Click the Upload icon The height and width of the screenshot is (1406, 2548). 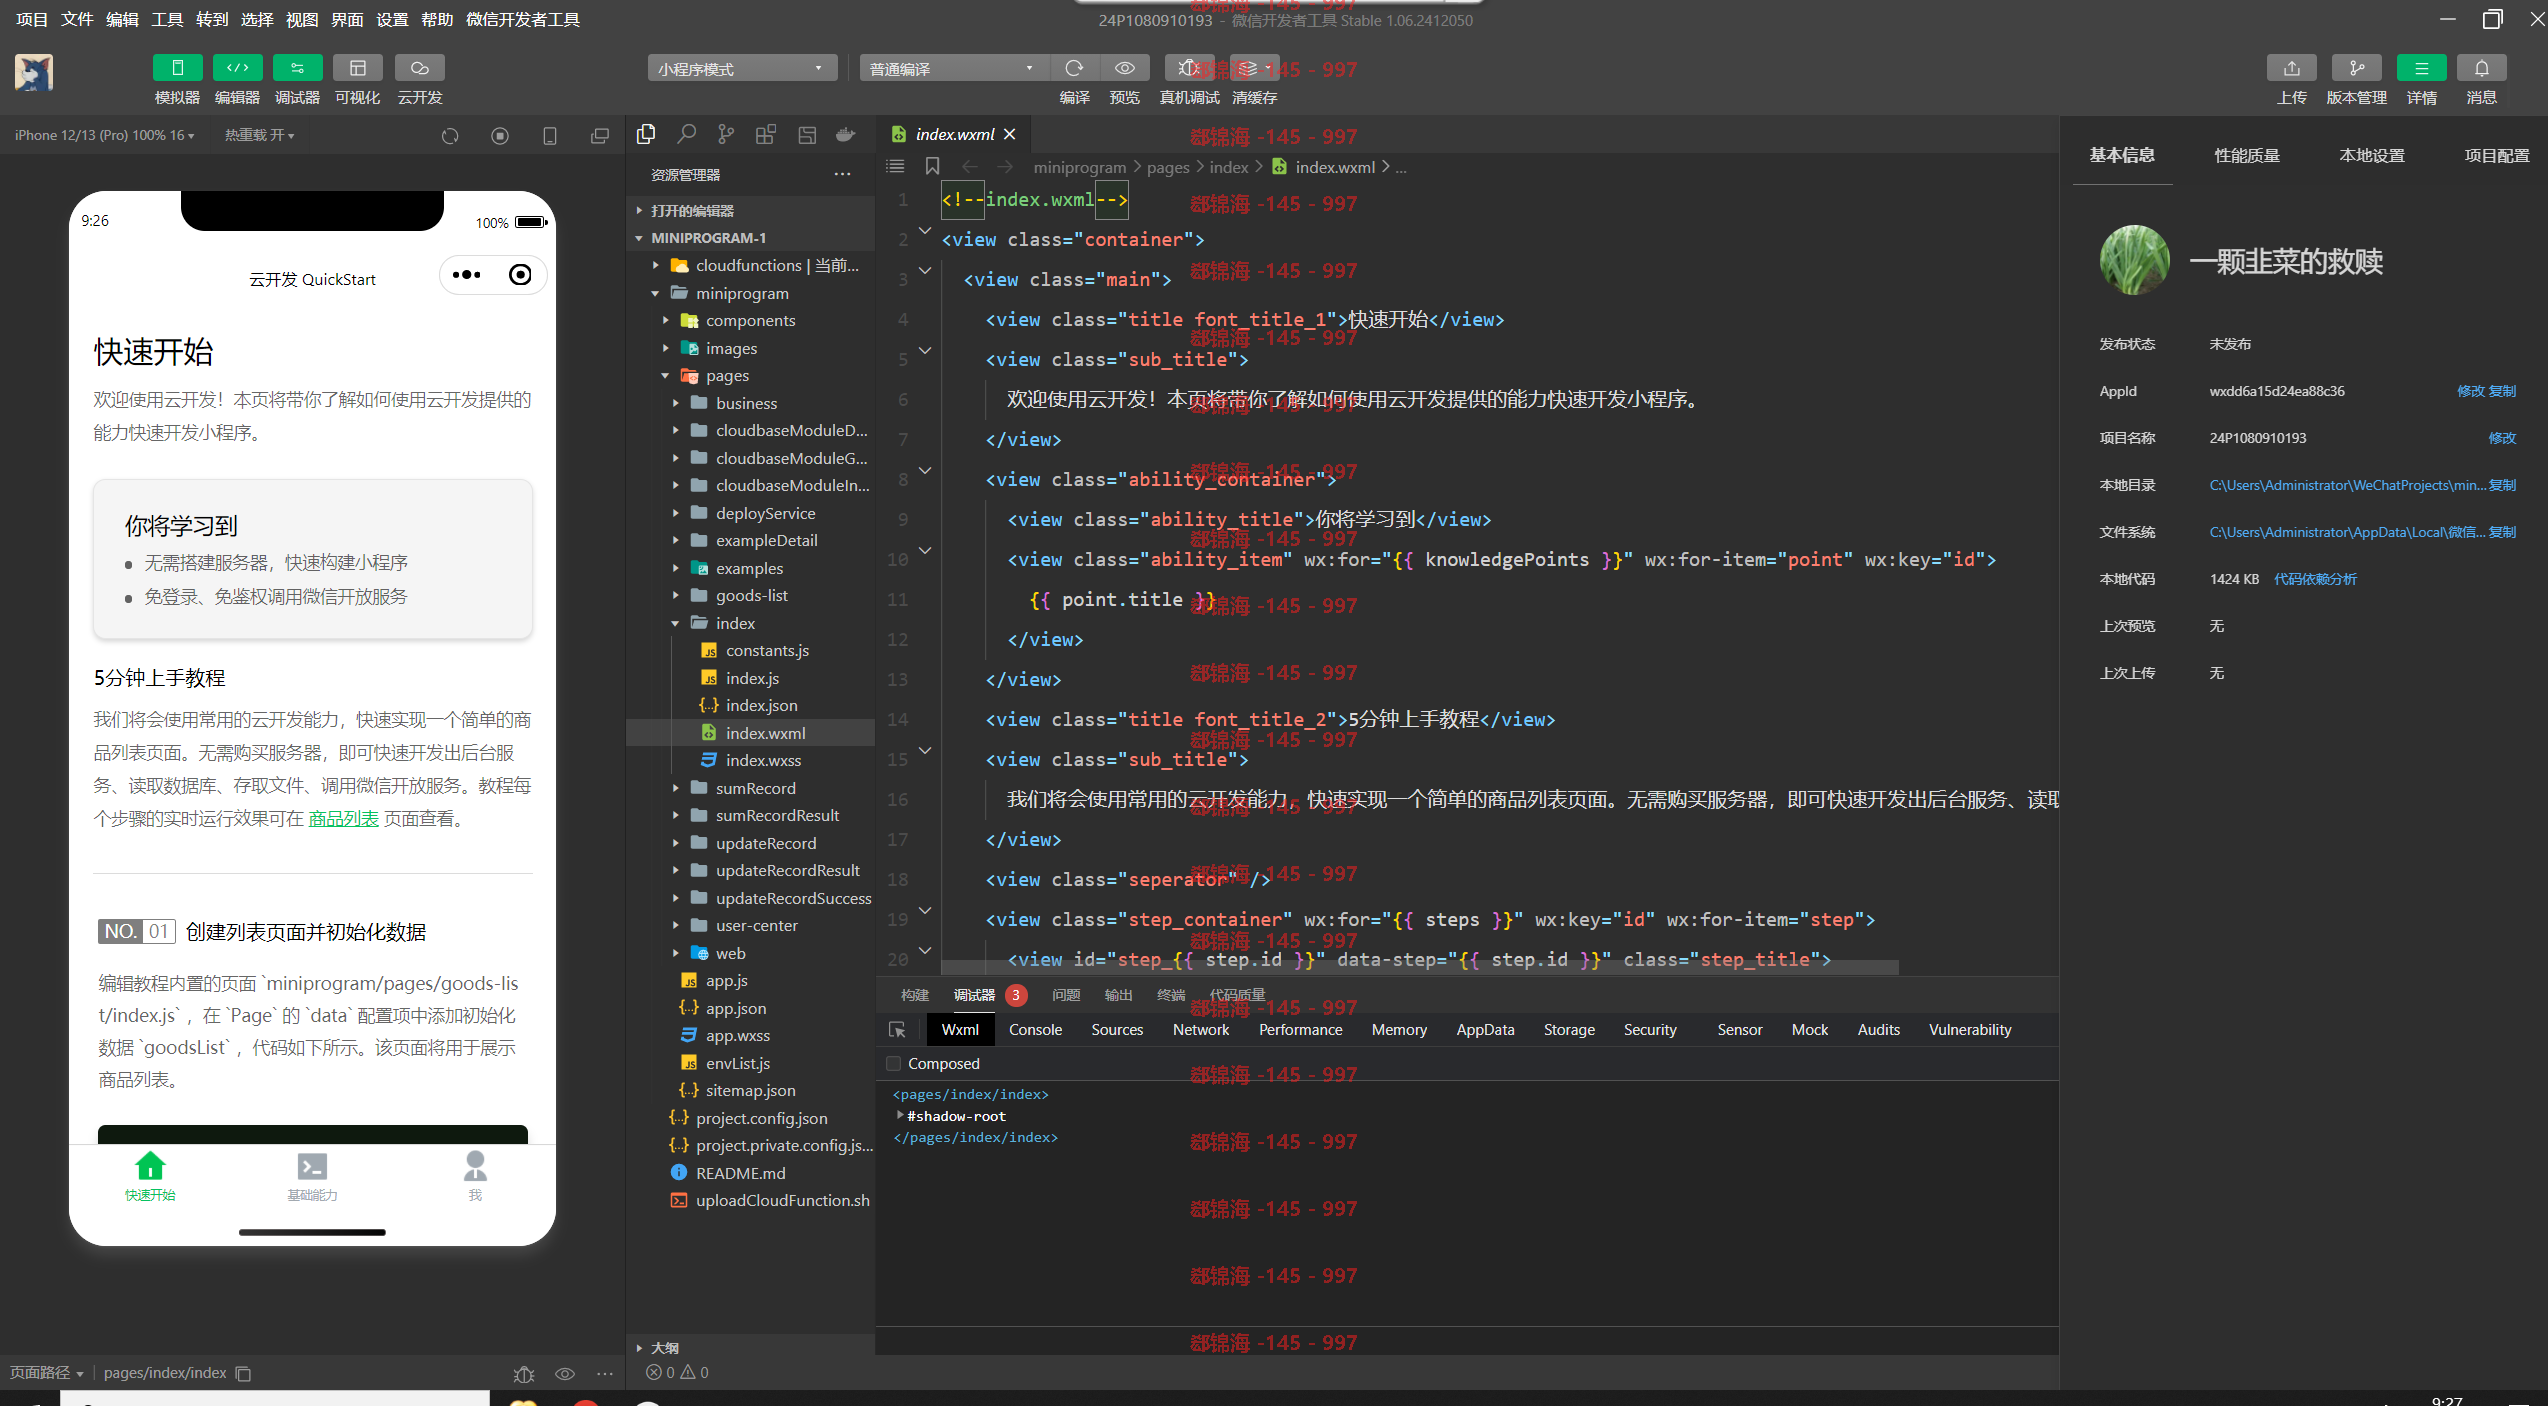(x=2291, y=68)
